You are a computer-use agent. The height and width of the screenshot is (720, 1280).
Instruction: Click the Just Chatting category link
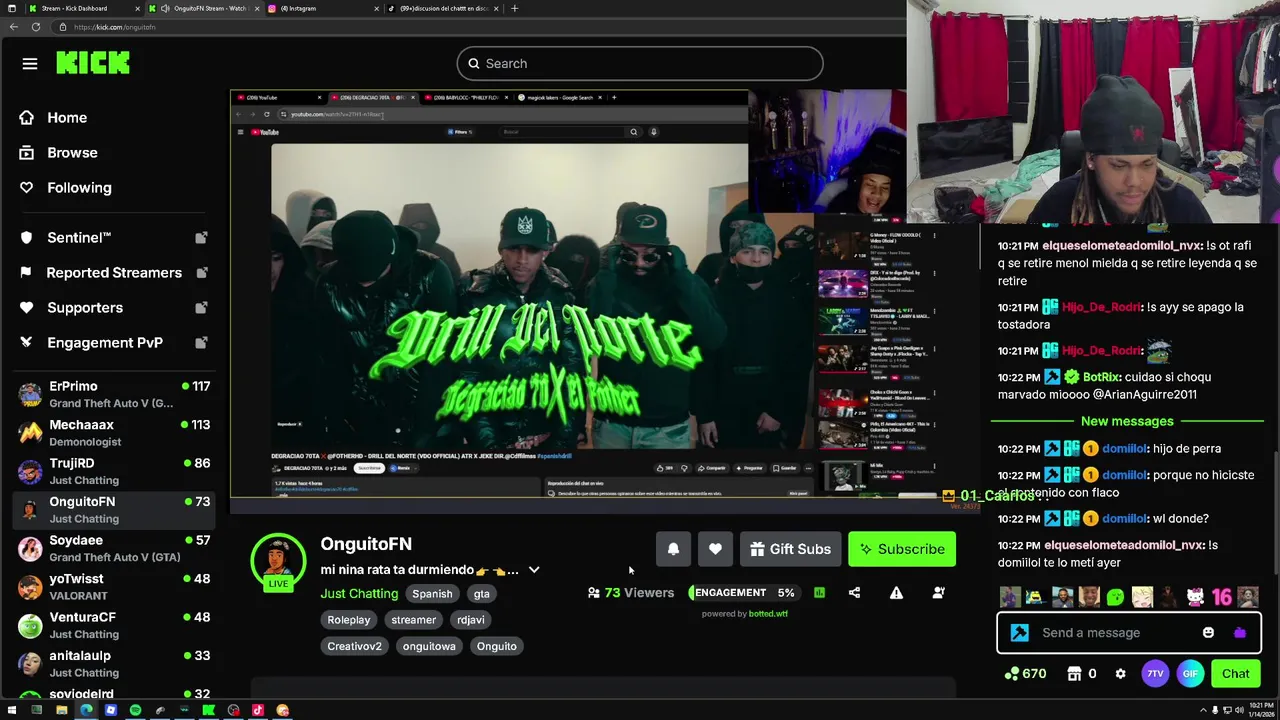click(x=359, y=594)
